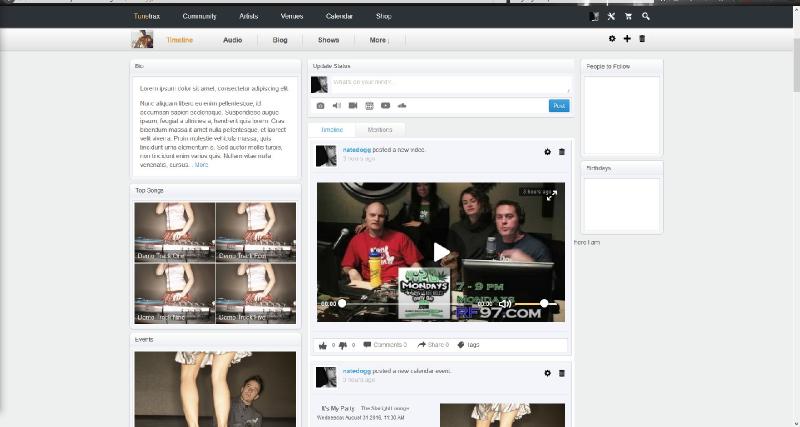Mute the video with the speaker icon
The height and width of the screenshot is (427, 800).
pos(505,303)
